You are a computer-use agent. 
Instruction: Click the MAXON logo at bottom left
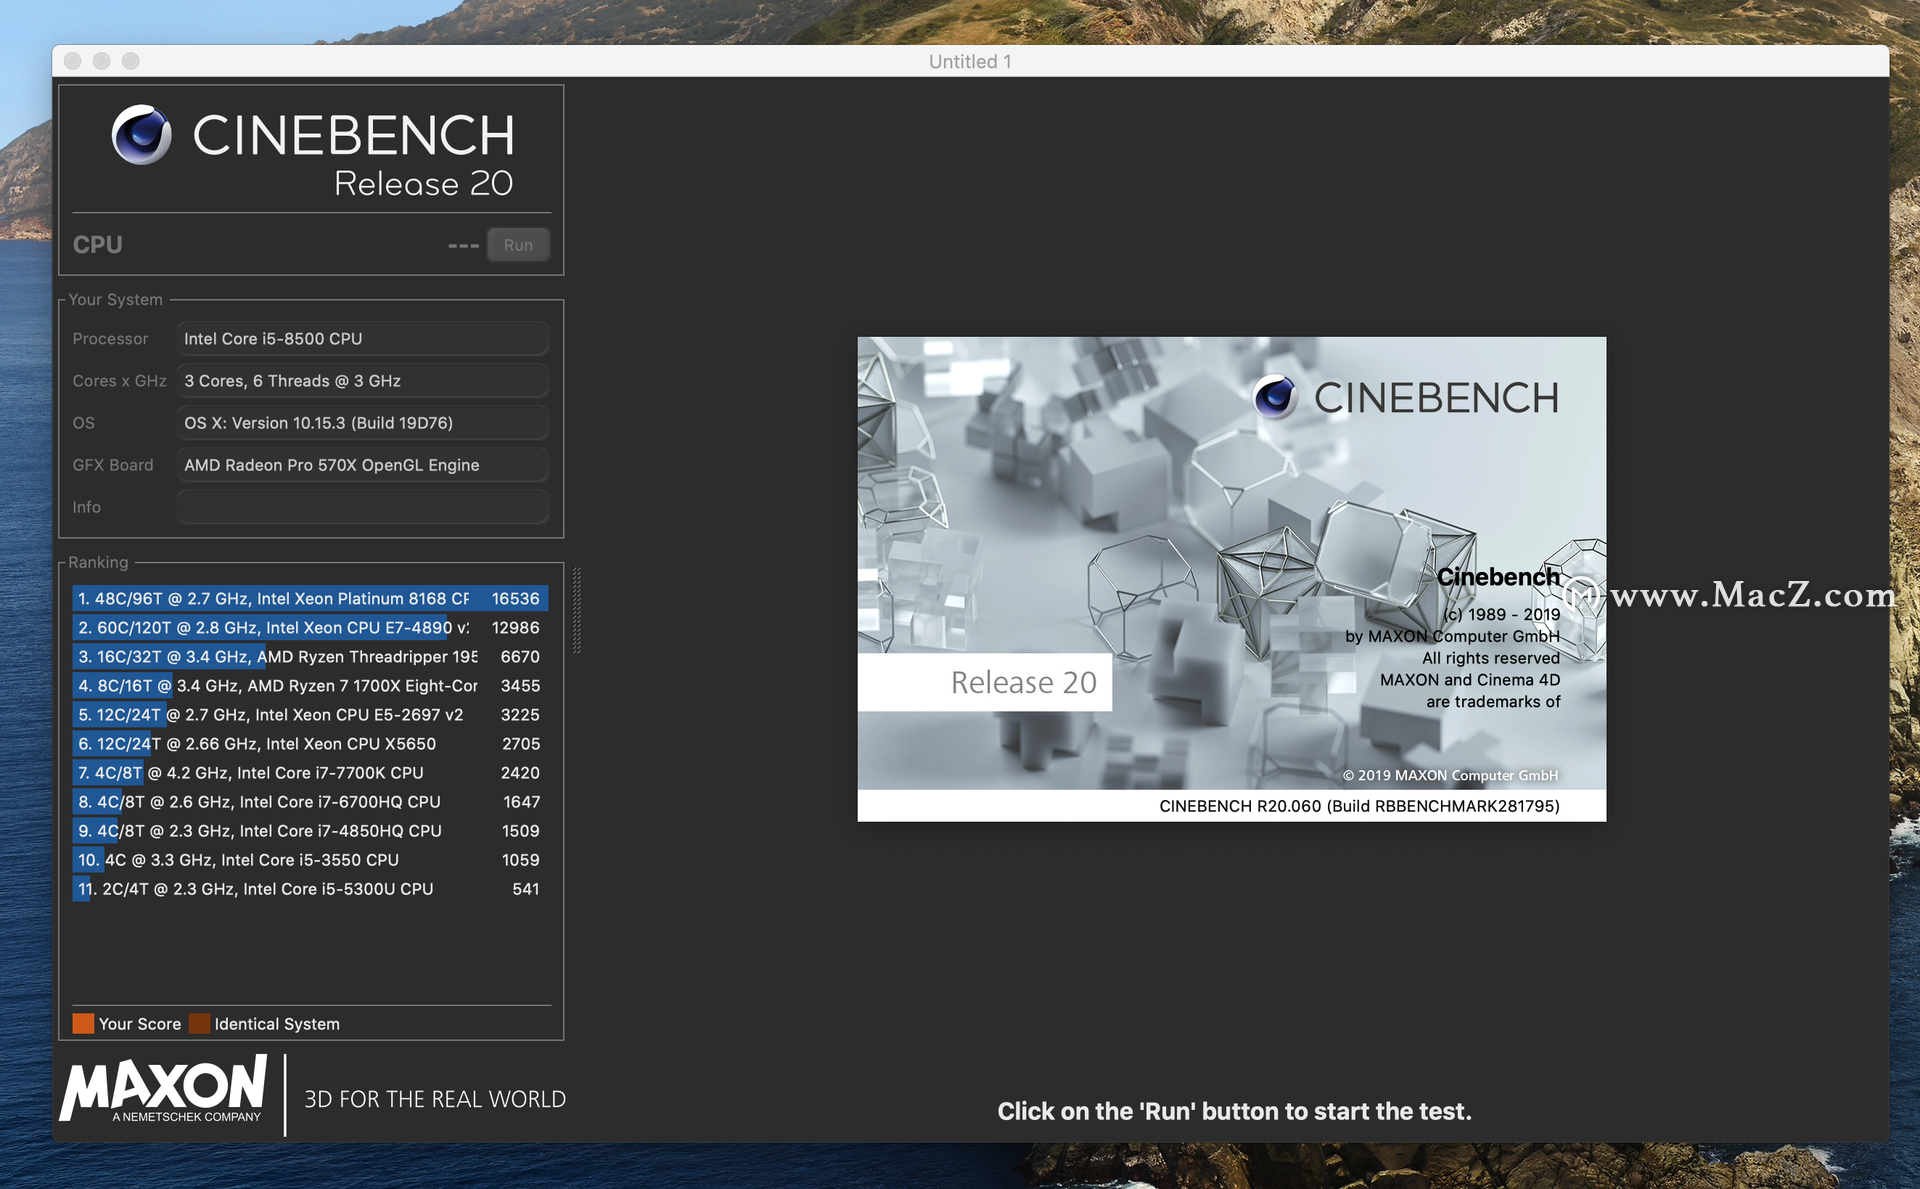pyautogui.click(x=165, y=1088)
